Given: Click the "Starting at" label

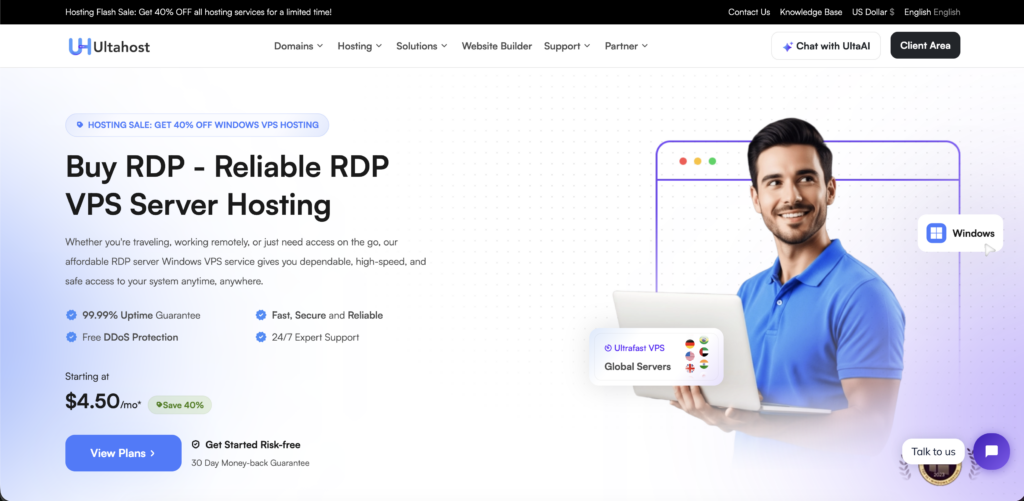Looking at the screenshot, I should tap(87, 376).
